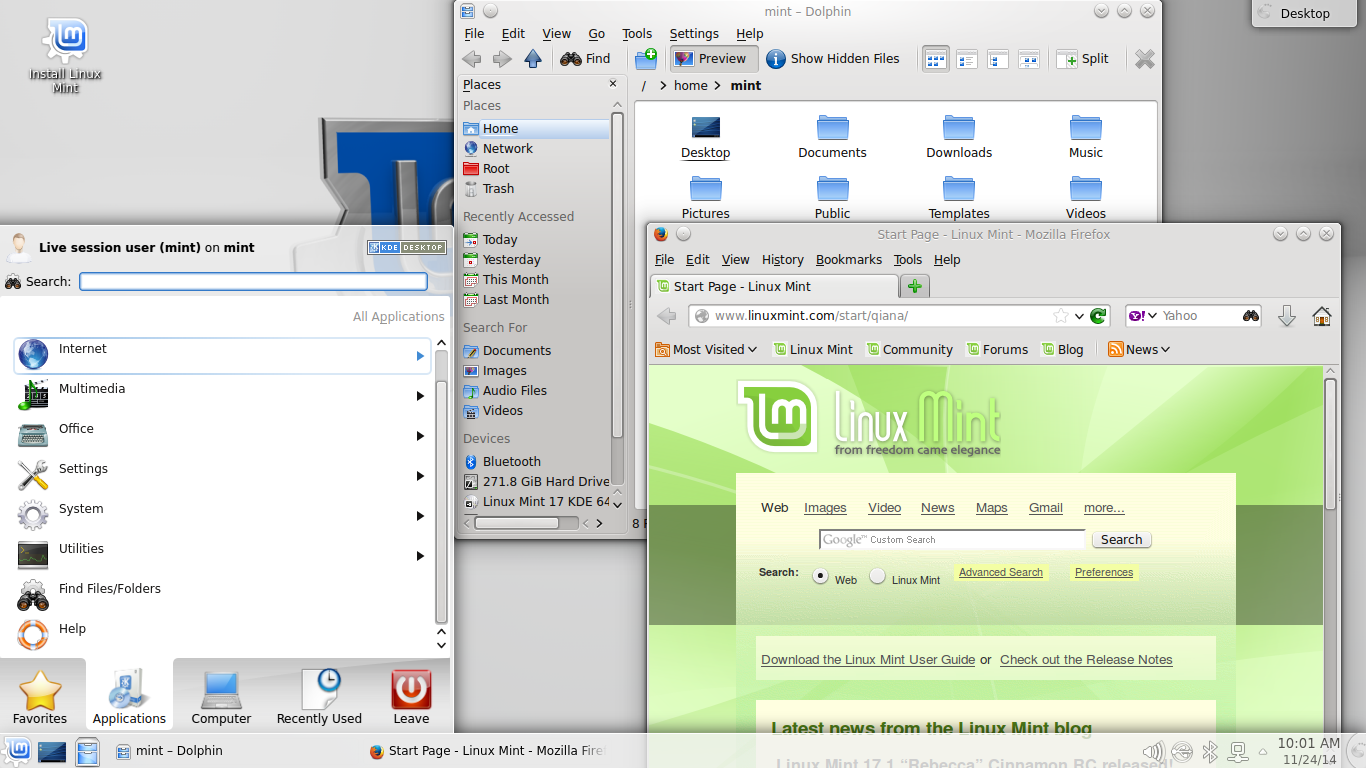Expand Utilities category in KDE menu
The width and height of the screenshot is (1366, 768).
point(222,555)
